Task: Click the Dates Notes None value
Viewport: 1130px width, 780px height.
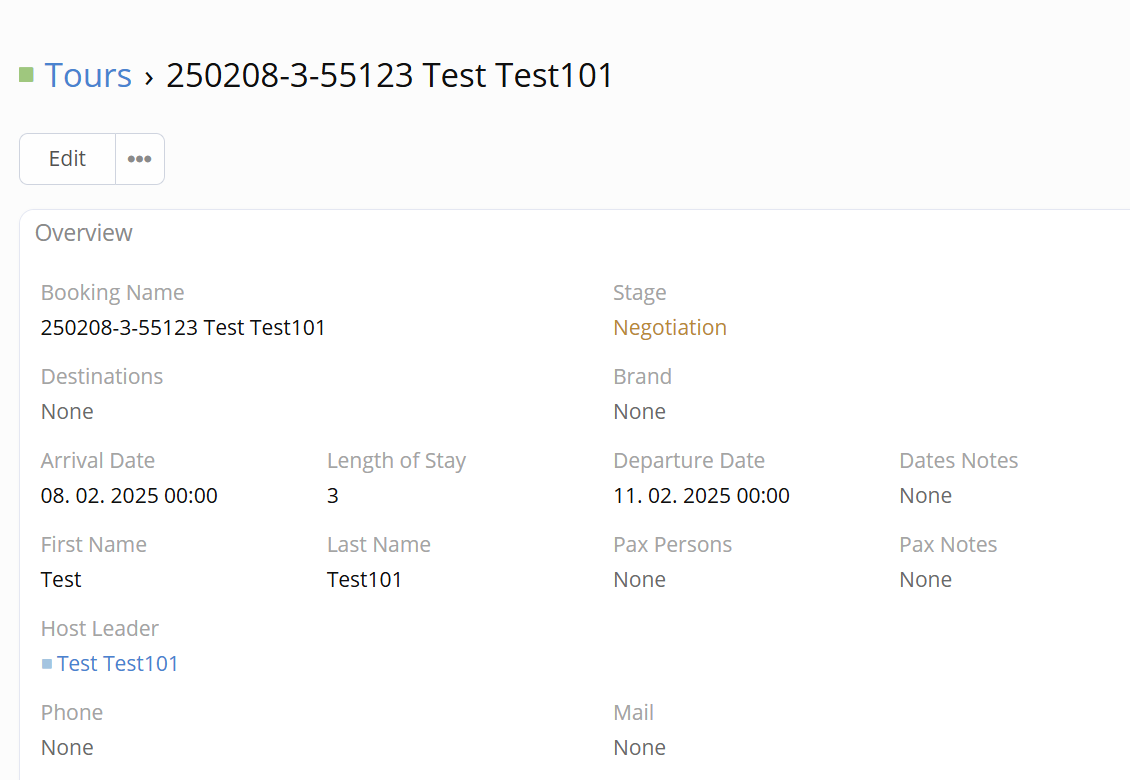Action: click(x=926, y=496)
